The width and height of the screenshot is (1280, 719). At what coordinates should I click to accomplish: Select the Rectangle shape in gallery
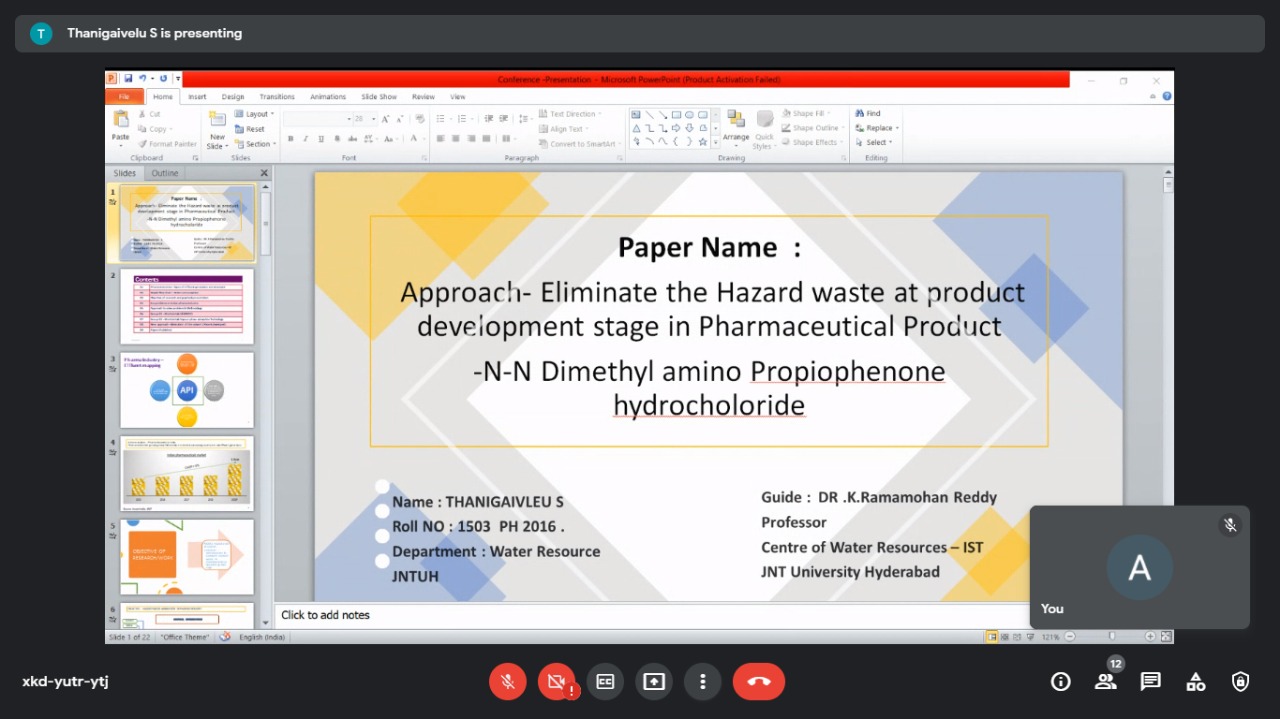[676, 114]
